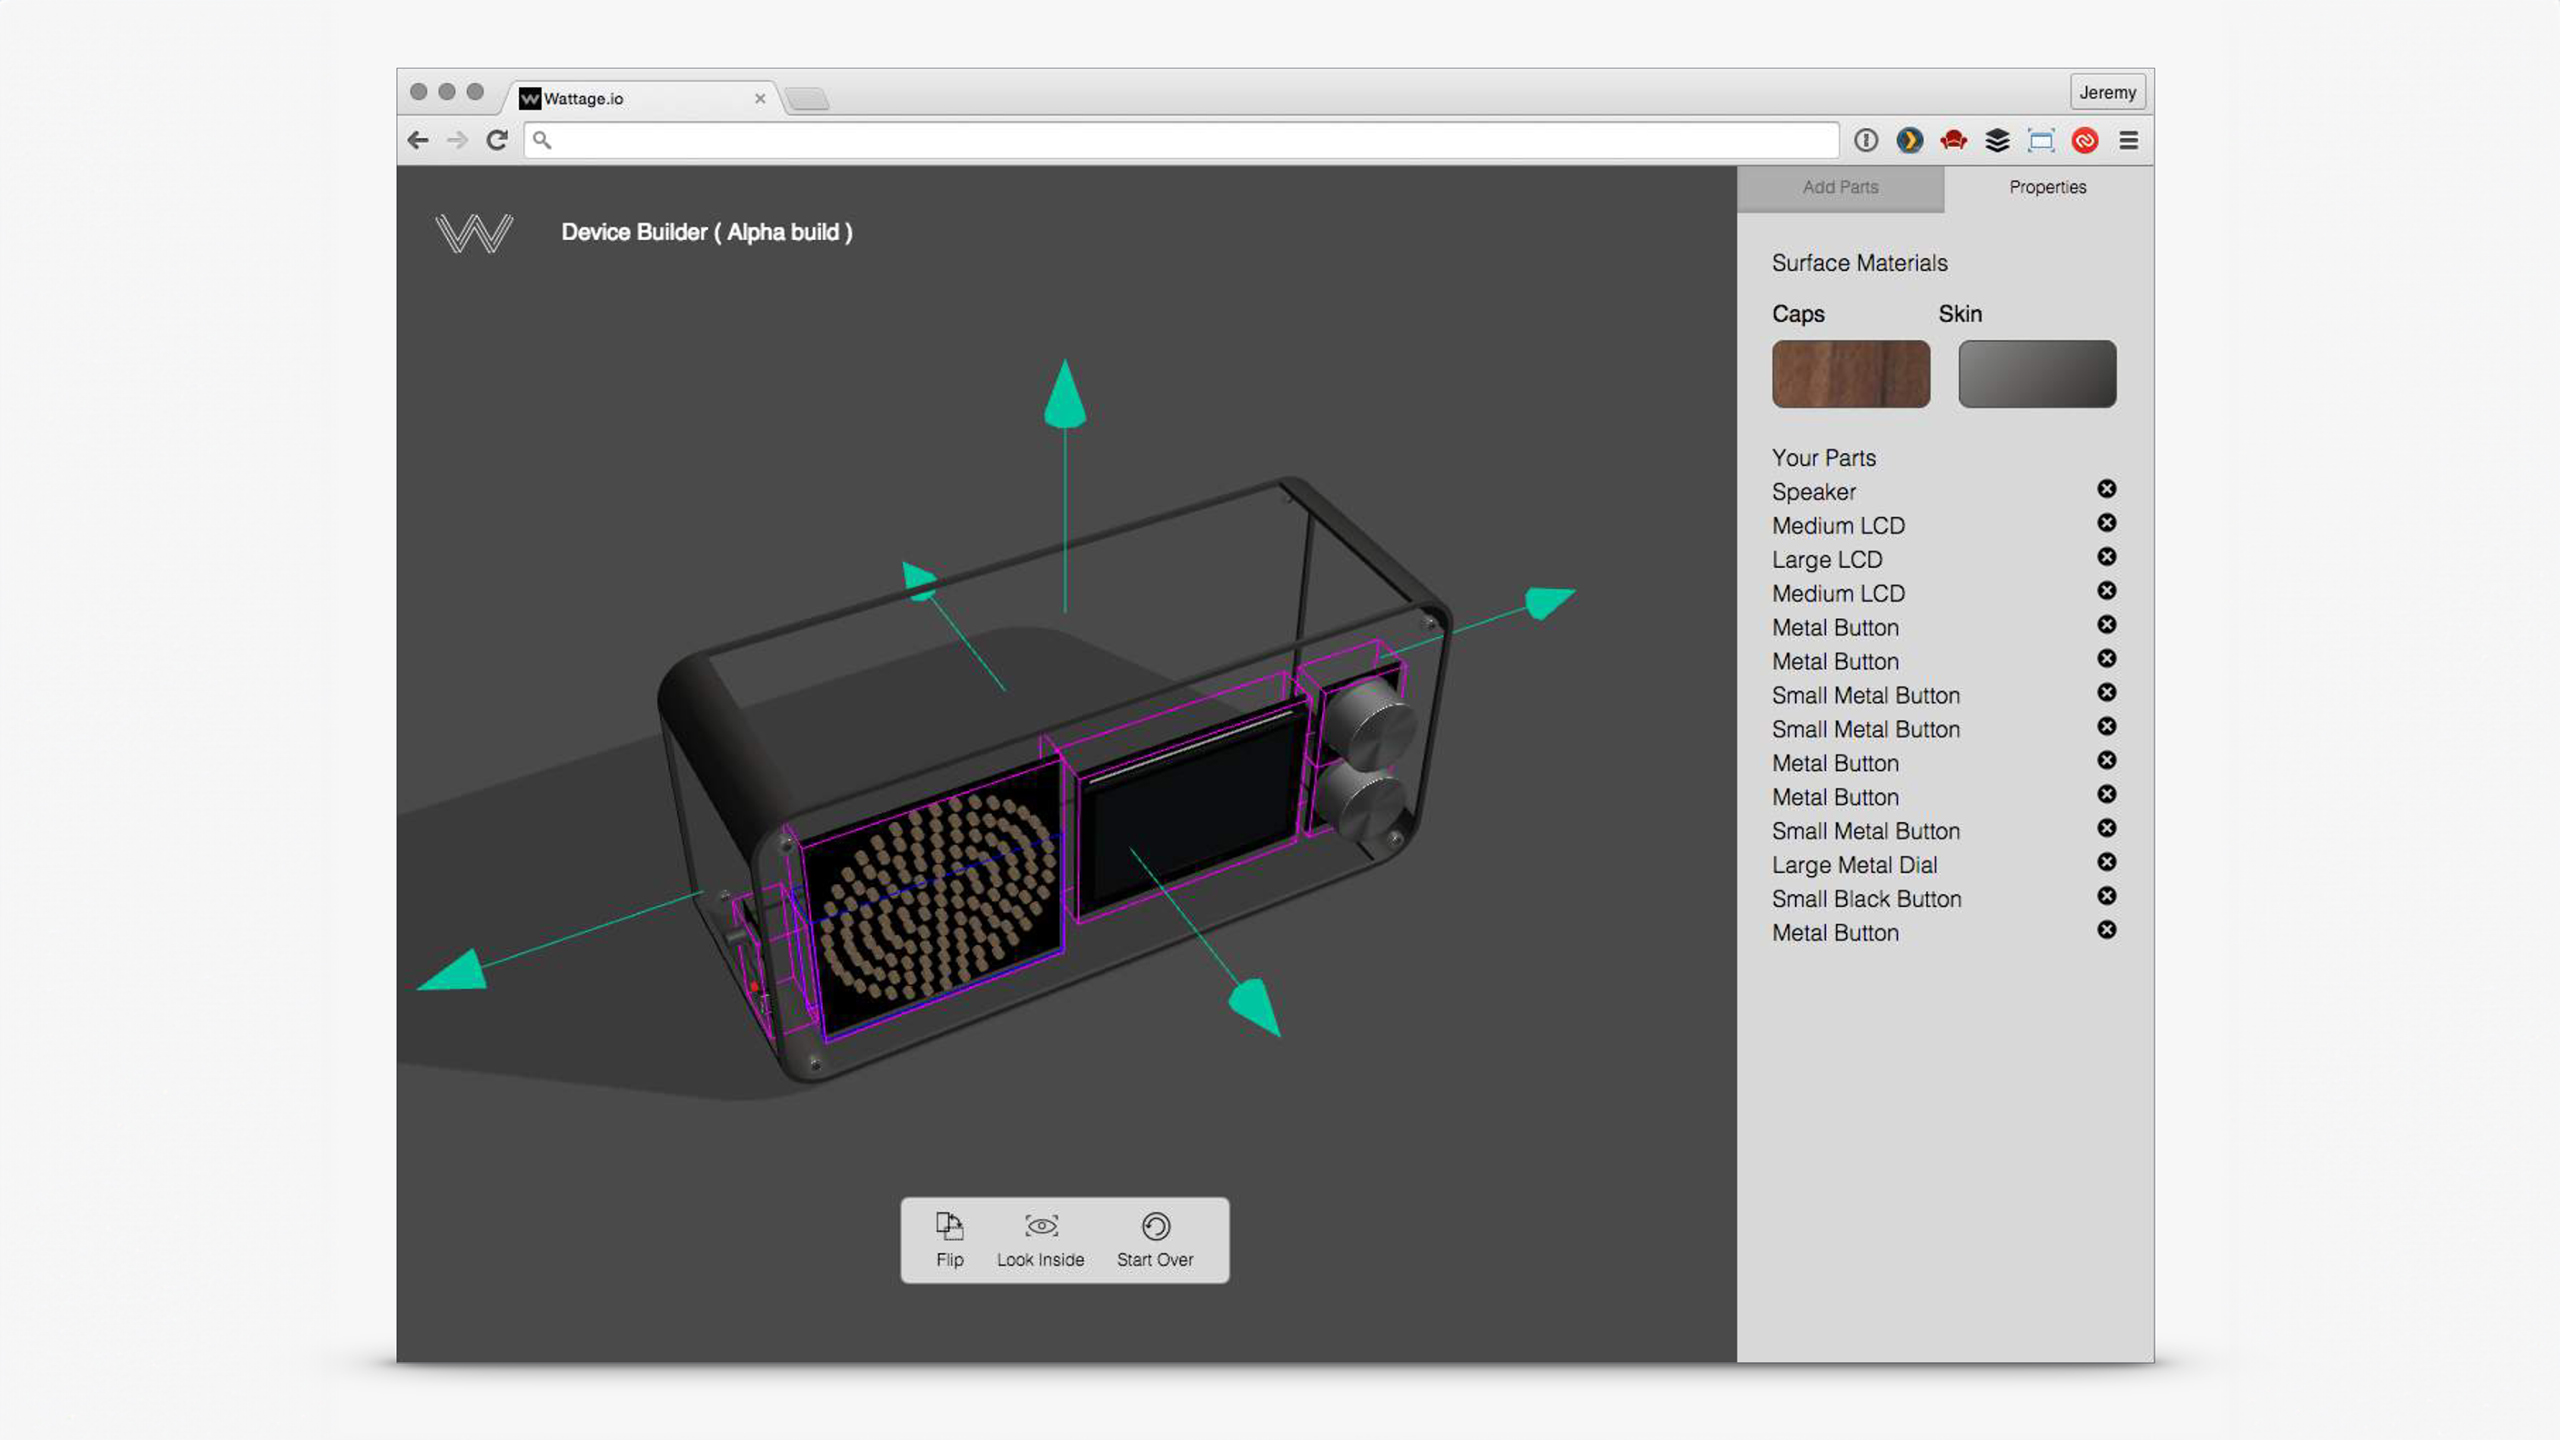Toggle the Look Inside eye view
Screen dimensions: 2560x1440
[1040, 1226]
